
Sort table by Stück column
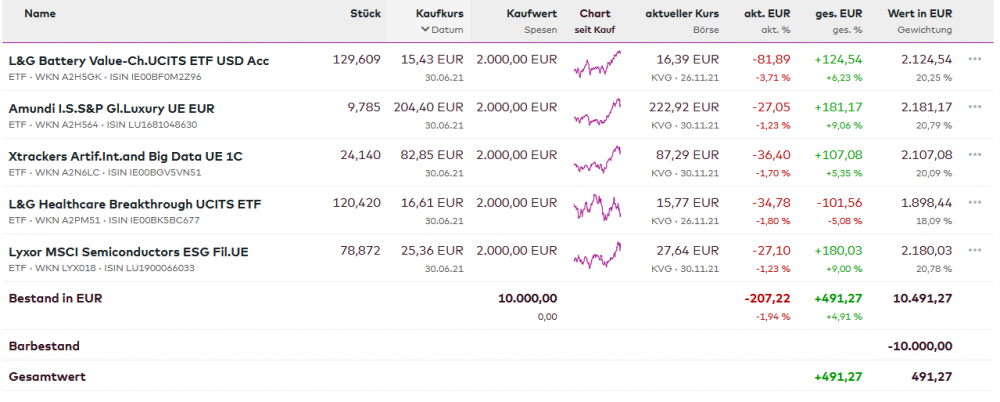tap(365, 14)
